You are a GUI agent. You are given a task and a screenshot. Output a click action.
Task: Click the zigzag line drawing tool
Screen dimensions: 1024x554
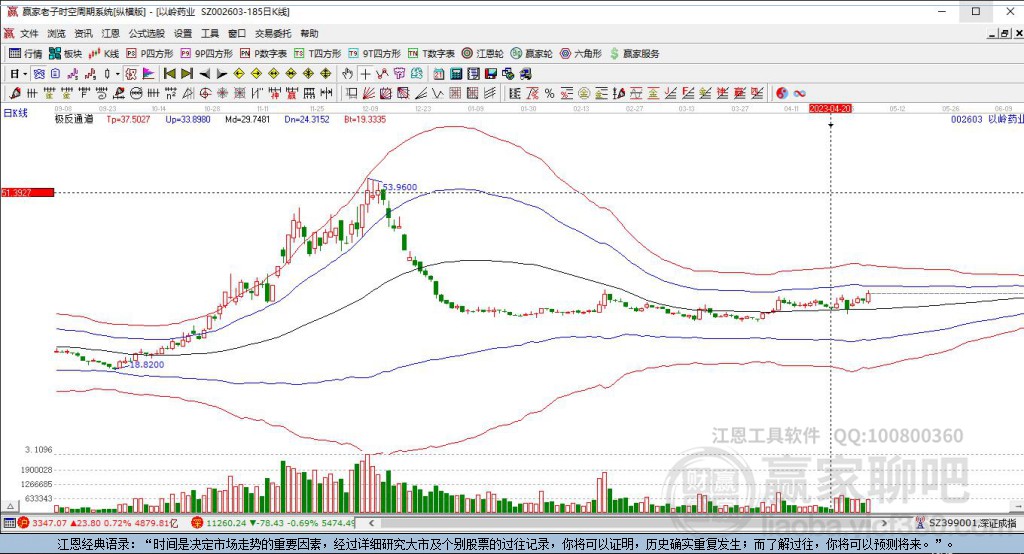[438, 93]
